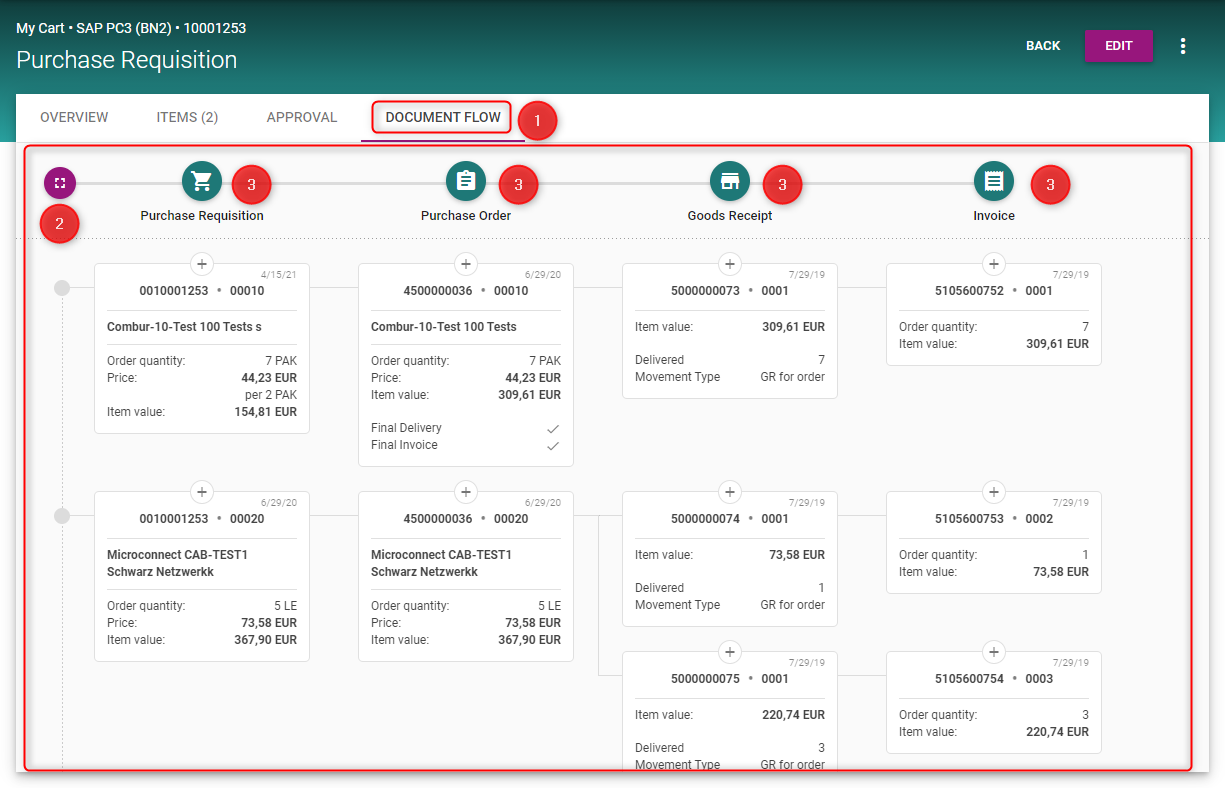Go to the Approval tab
This screenshot has height=788, width=1225.
click(x=302, y=118)
